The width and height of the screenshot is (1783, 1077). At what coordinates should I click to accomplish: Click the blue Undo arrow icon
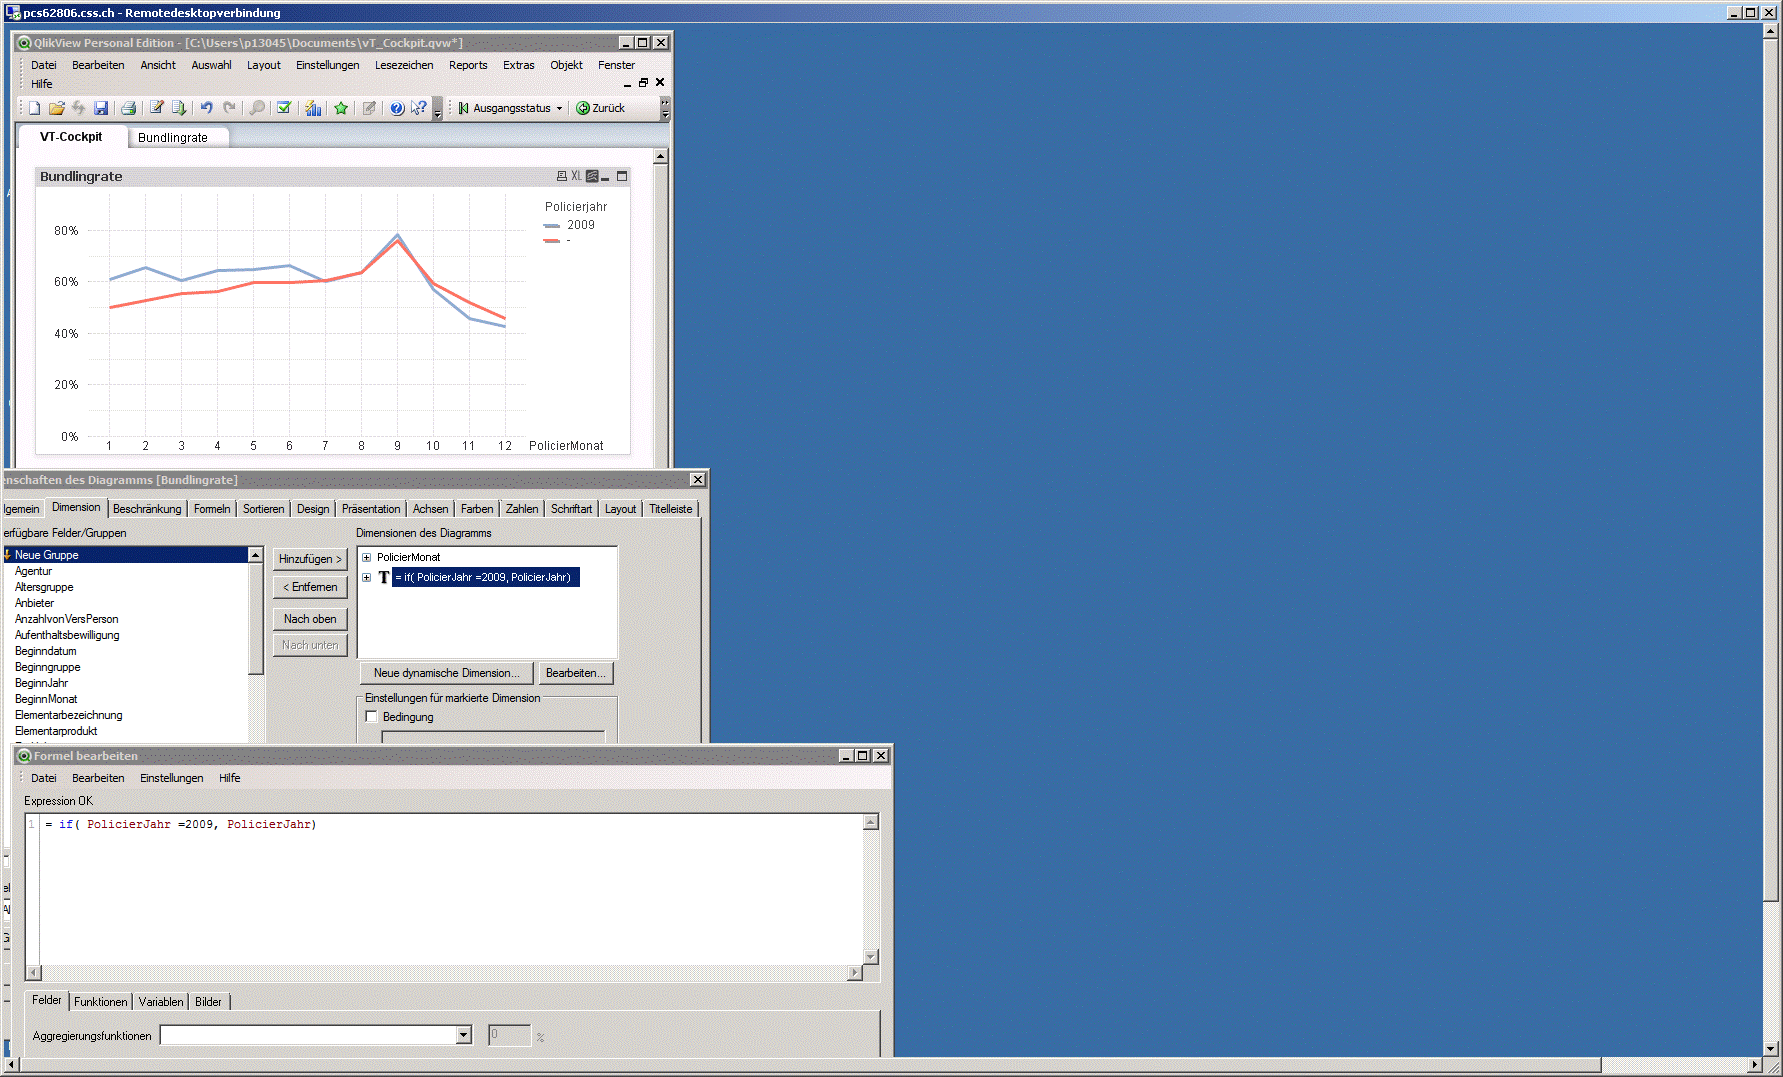(x=207, y=108)
